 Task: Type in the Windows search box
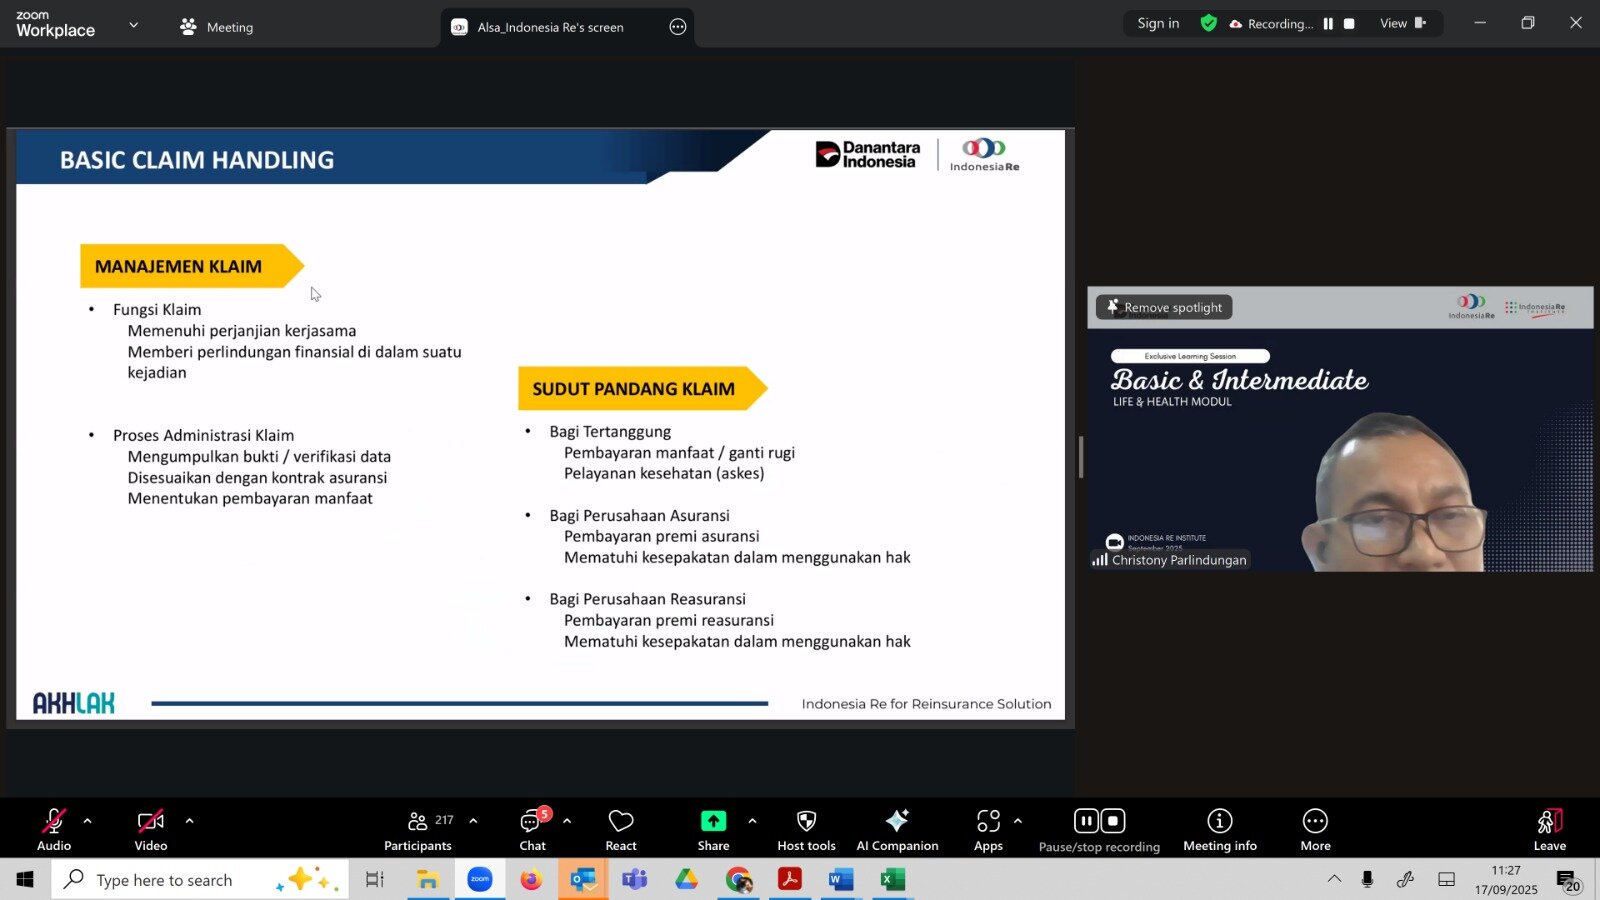(x=165, y=880)
